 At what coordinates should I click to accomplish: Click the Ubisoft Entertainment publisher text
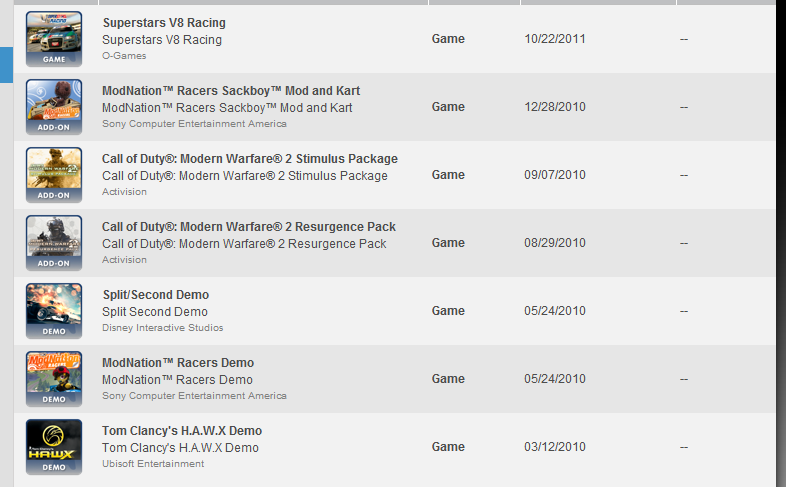click(x=153, y=464)
